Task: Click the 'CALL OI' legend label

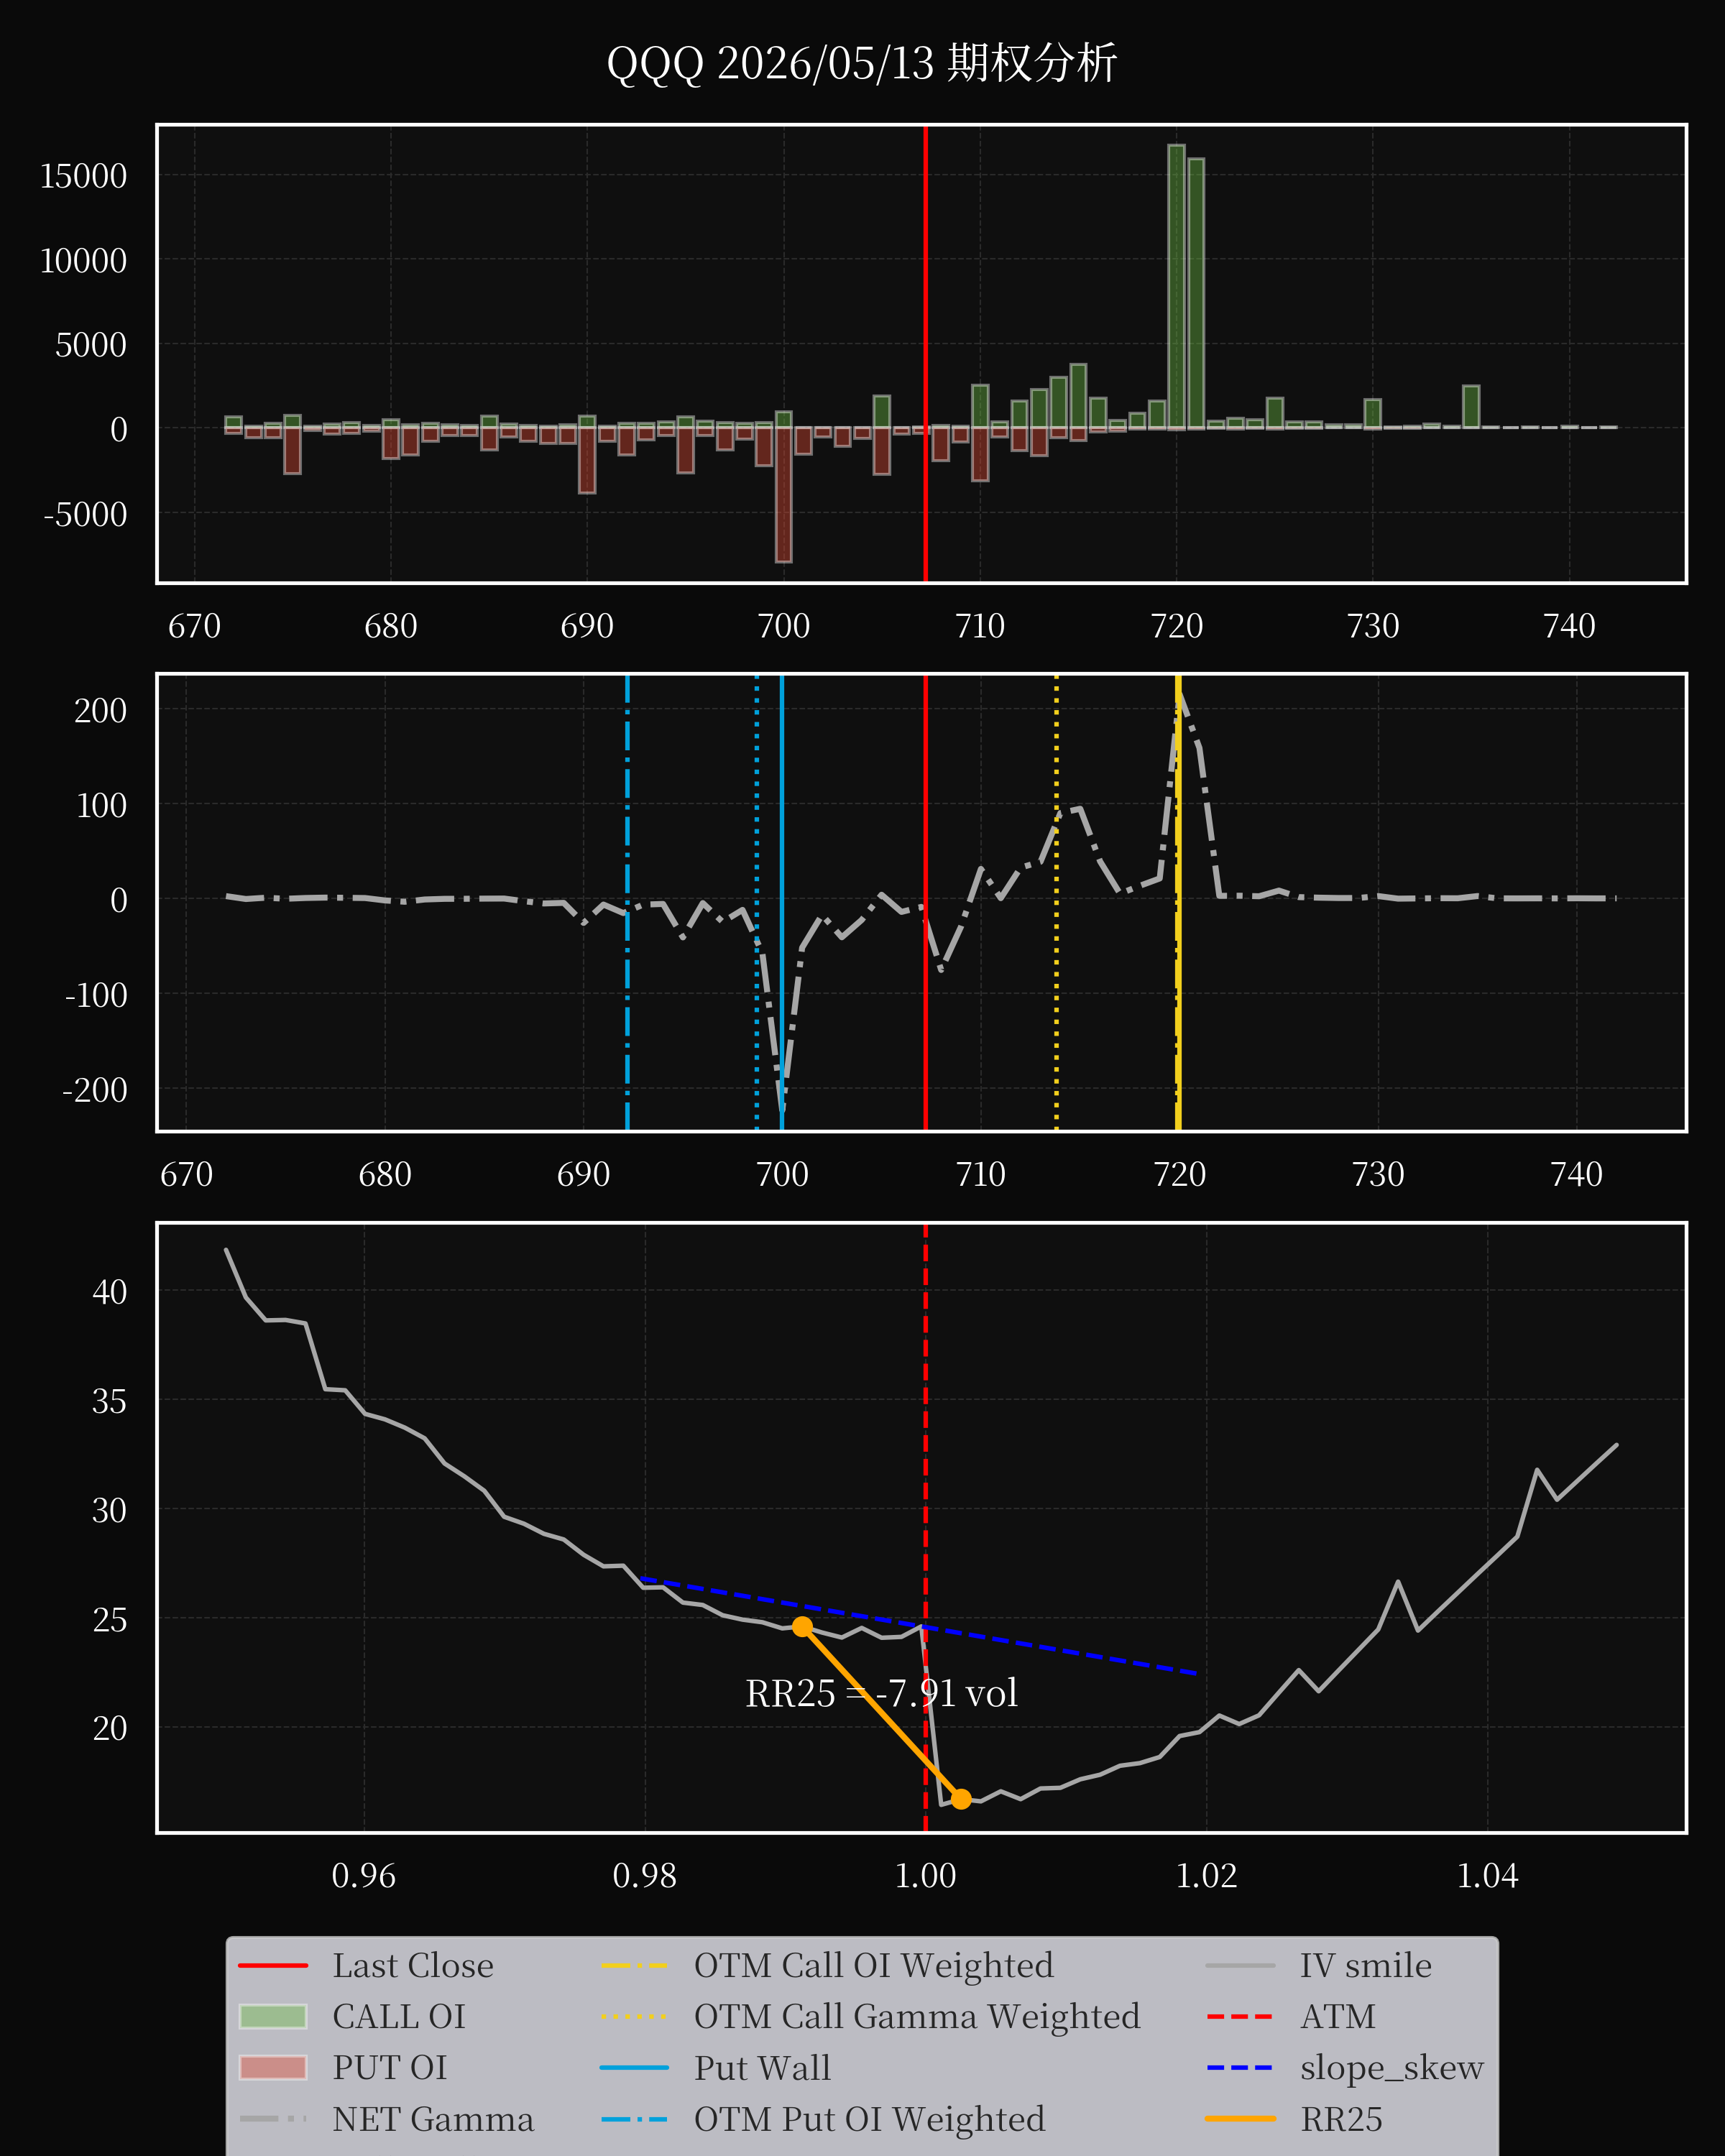Action: coord(399,2016)
